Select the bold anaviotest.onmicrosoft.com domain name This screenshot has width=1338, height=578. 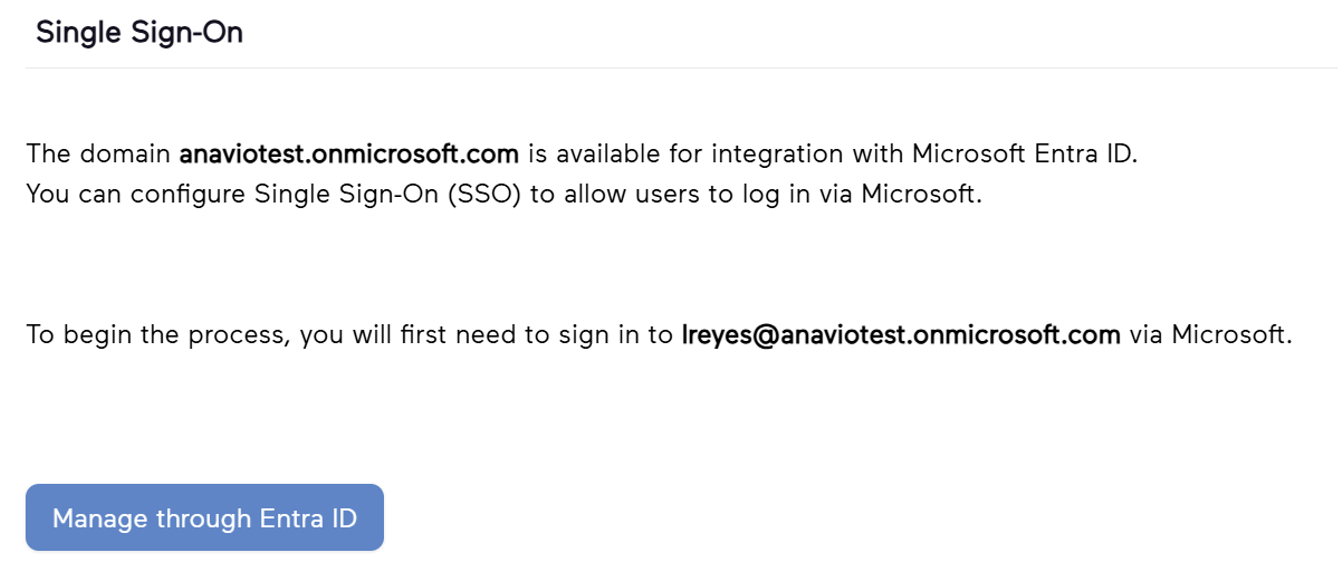coord(348,155)
